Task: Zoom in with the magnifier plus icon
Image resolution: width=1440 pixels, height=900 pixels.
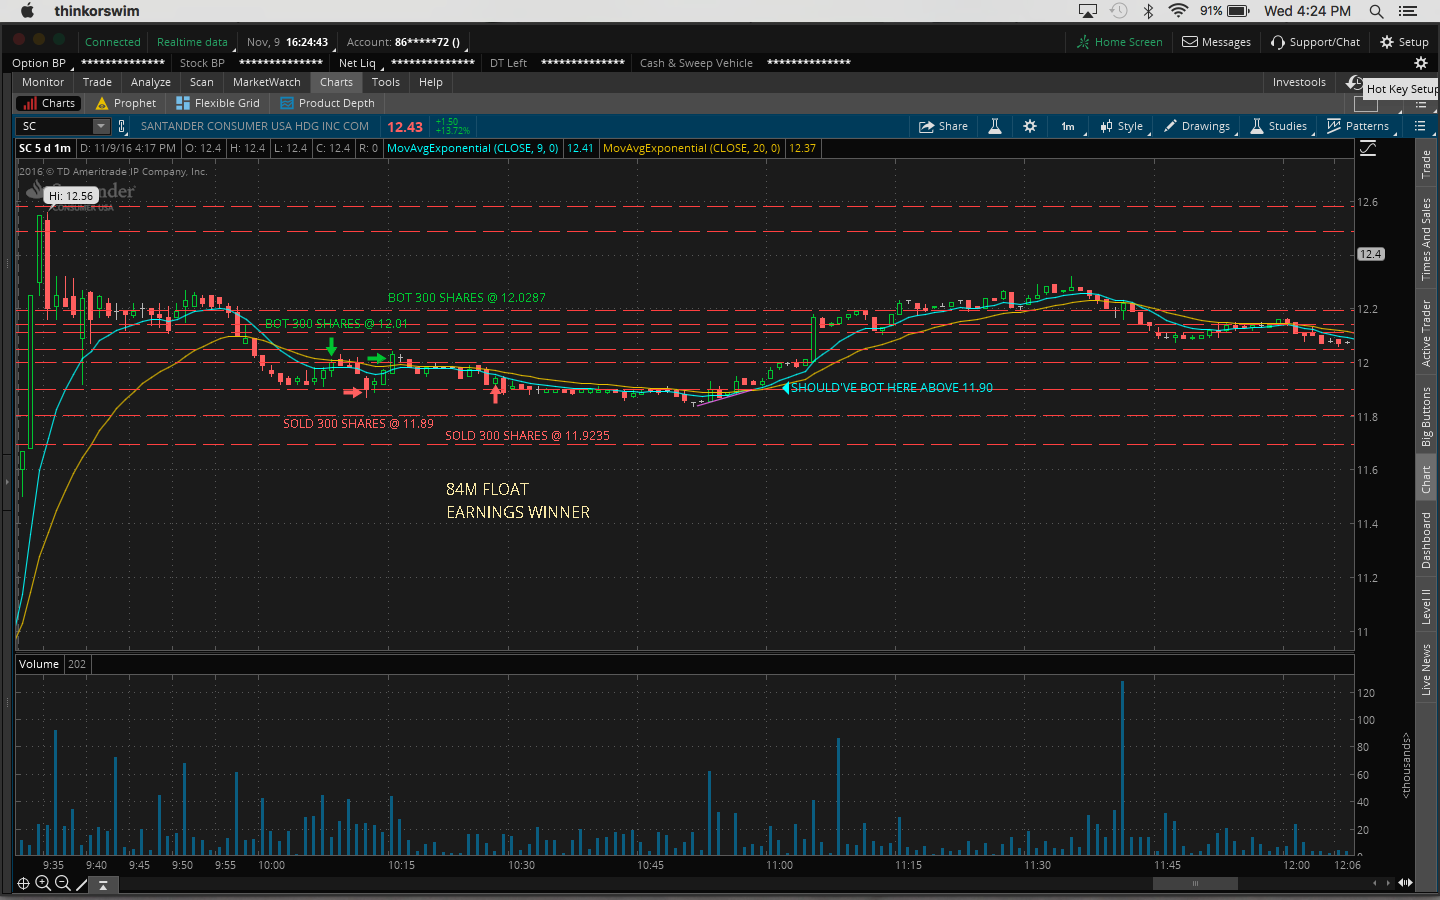Action: [x=43, y=883]
